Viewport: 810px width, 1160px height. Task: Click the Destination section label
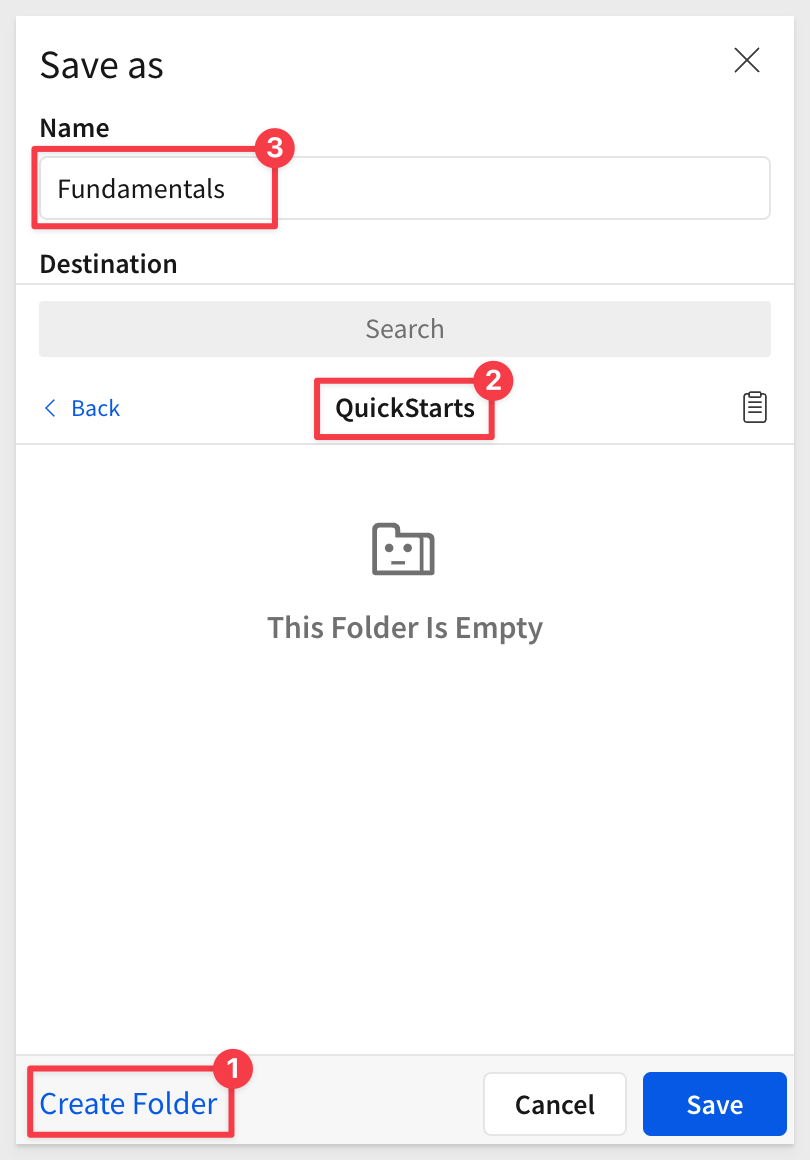click(108, 264)
